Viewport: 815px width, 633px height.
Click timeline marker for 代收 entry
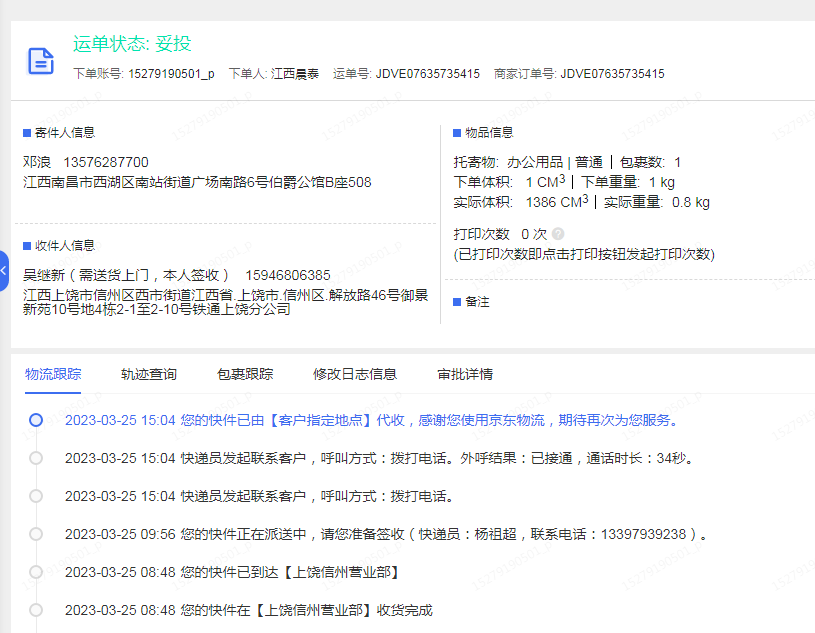pyautogui.click(x=36, y=420)
